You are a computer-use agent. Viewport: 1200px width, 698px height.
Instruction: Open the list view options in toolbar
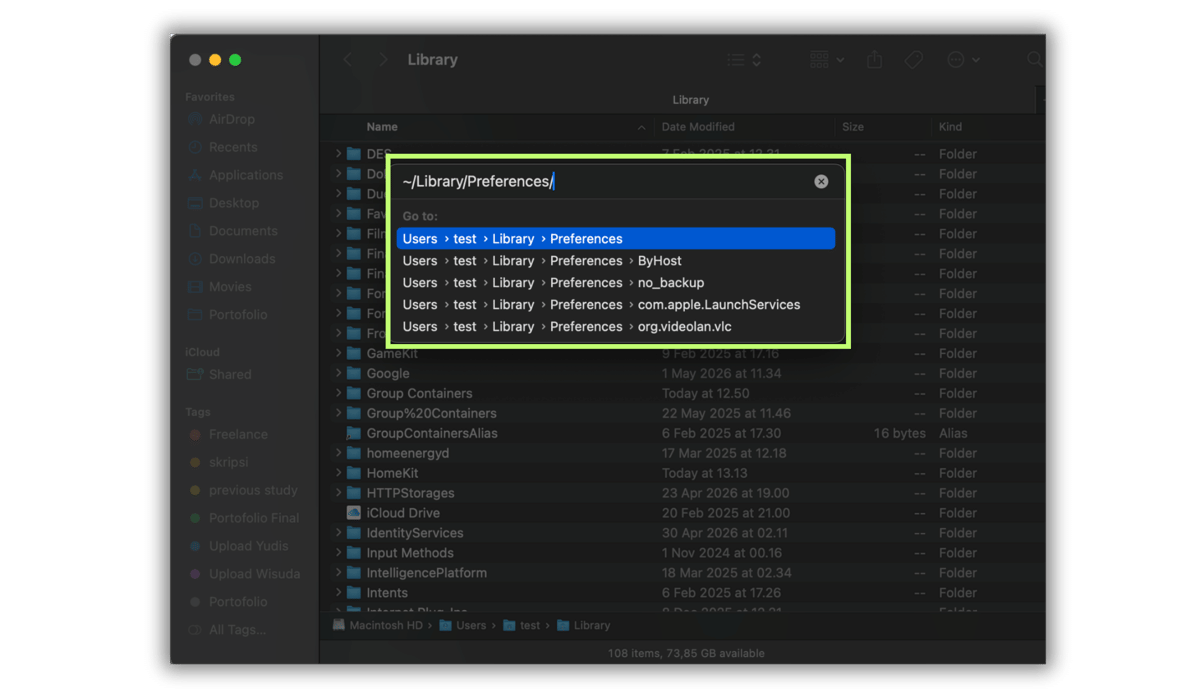click(744, 60)
